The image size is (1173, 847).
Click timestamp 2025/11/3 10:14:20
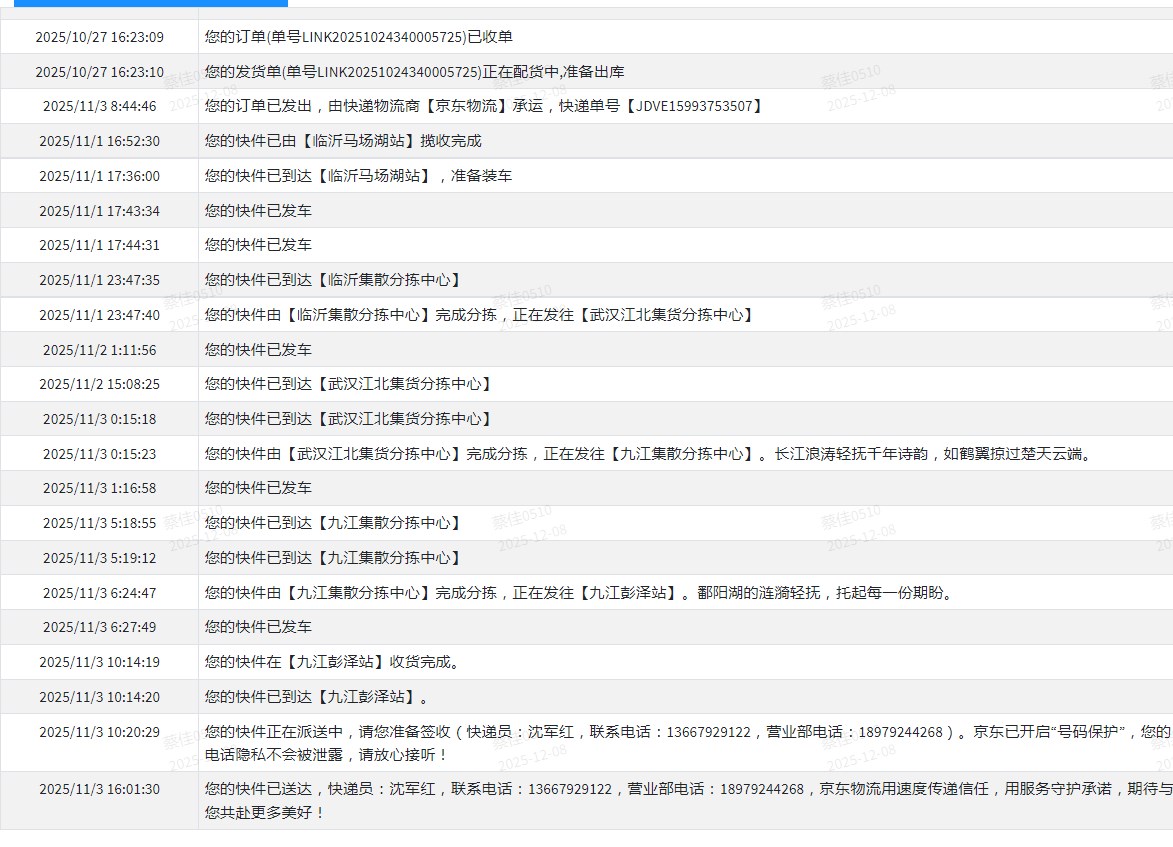click(x=99, y=697)
